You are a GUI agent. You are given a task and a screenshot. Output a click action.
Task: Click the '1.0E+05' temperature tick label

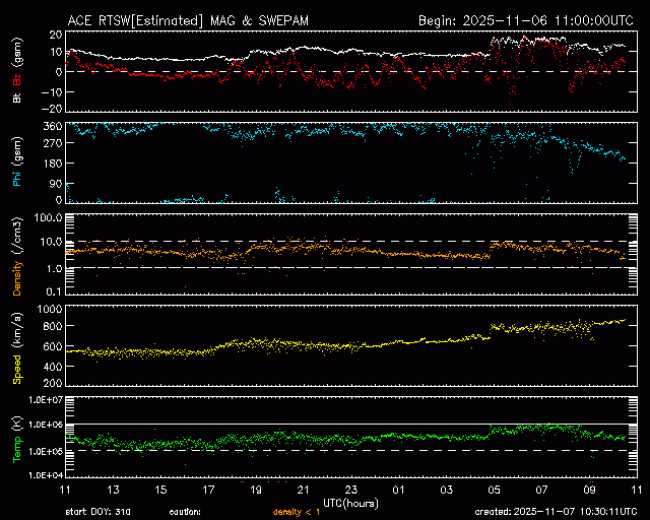pyautogui.click(x=46, y=451)
